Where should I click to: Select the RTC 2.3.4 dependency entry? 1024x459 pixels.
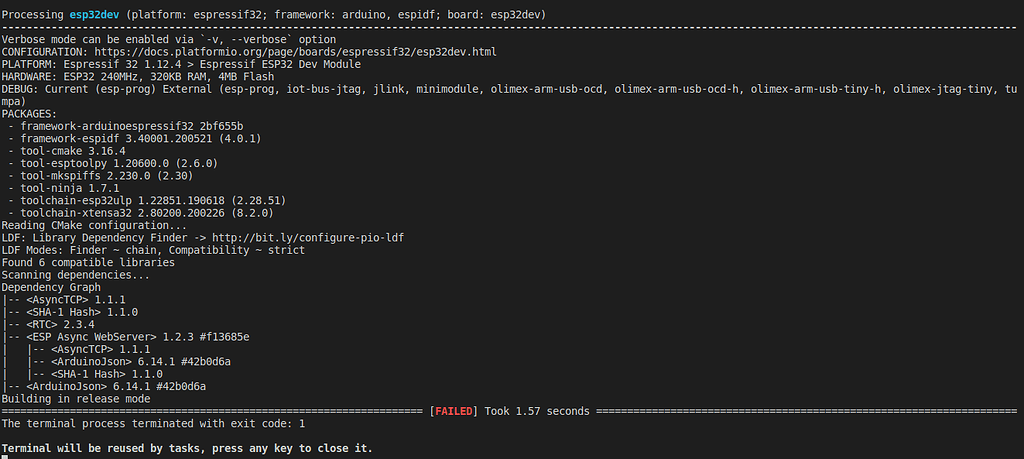click(48, 324)
